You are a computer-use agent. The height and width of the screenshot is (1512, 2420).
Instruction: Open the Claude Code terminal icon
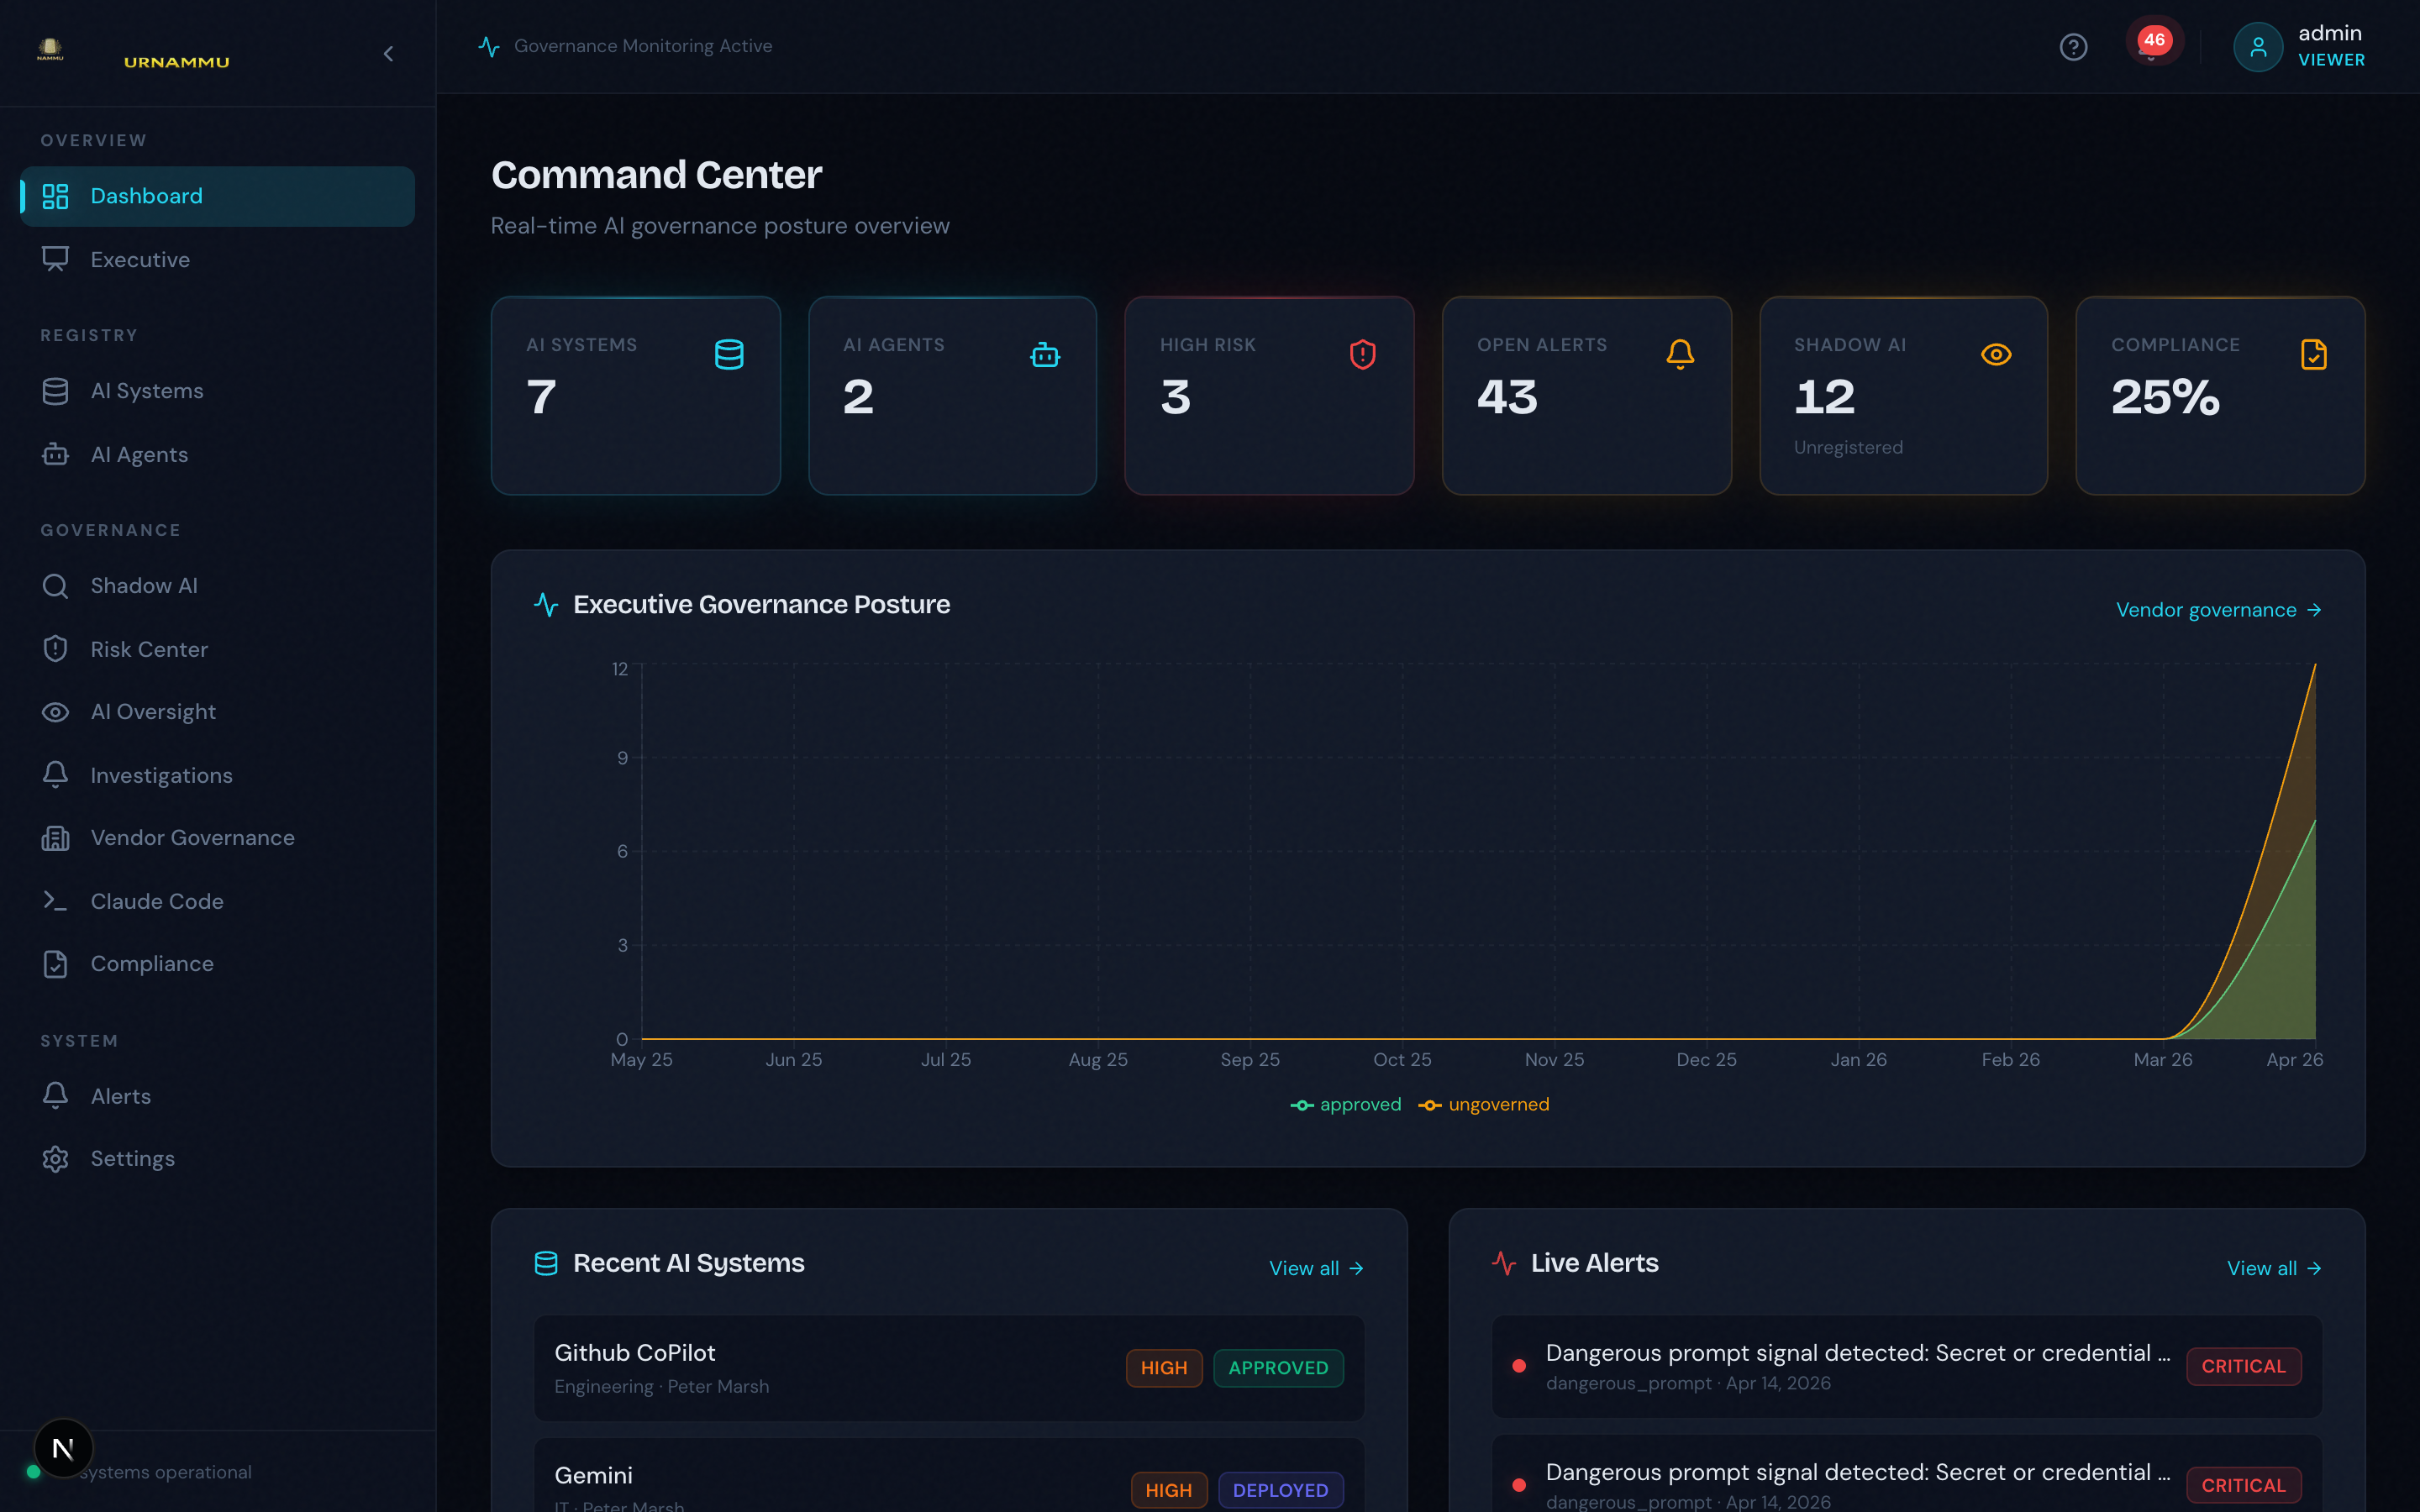[x=55, y=900]
